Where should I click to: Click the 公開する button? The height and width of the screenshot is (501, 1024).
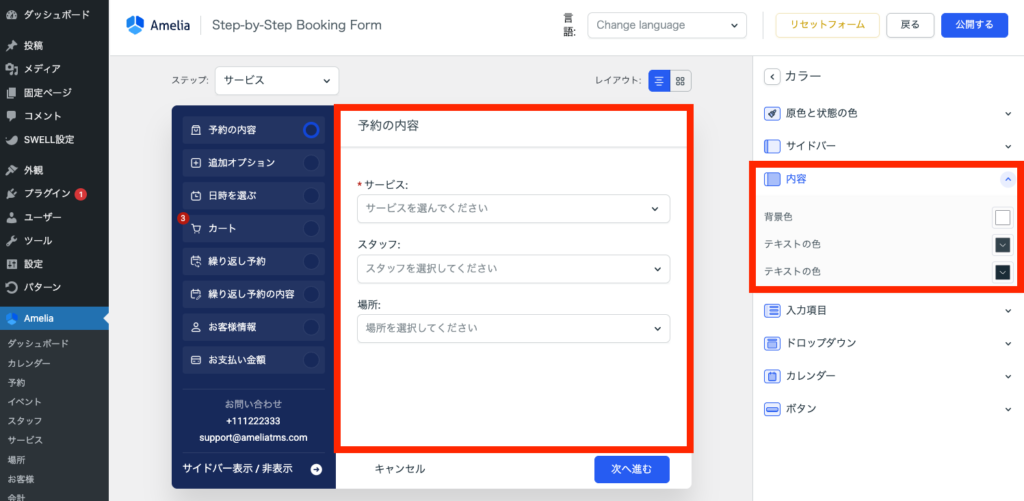(973, 25)
